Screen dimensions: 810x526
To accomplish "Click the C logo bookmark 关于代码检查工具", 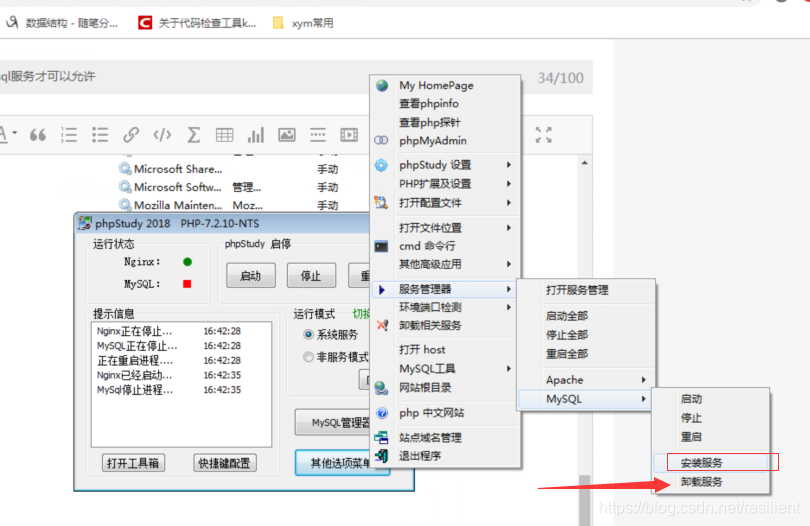I will tap(197, 23).
